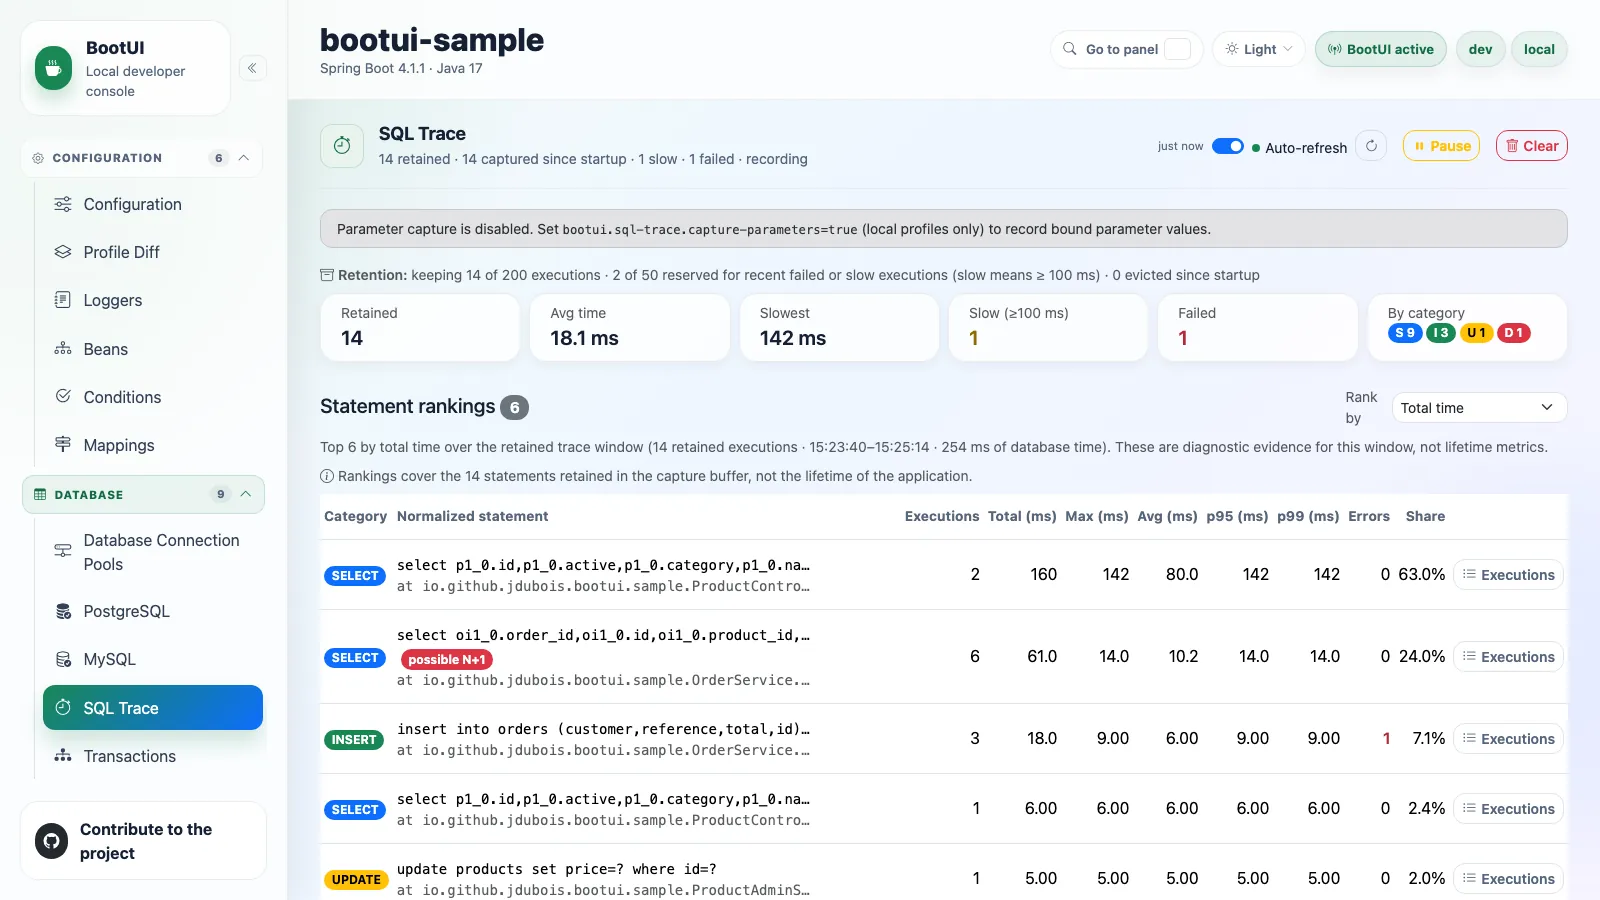
Task: Click the Failed count card
Action: tap(1257, 327)
